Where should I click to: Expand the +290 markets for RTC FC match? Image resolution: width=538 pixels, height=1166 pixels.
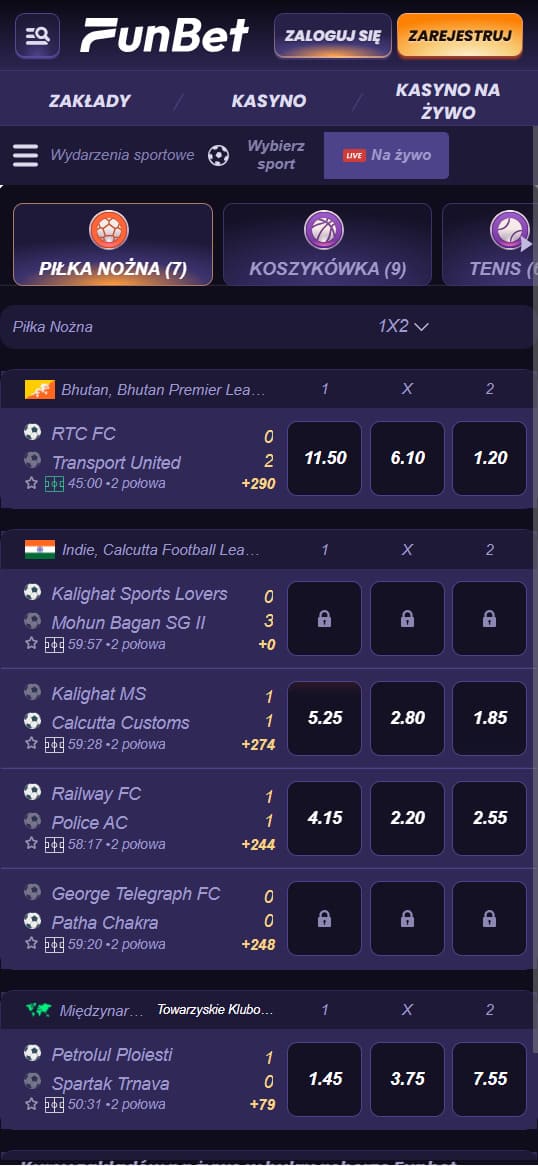[x=258, y=484]
